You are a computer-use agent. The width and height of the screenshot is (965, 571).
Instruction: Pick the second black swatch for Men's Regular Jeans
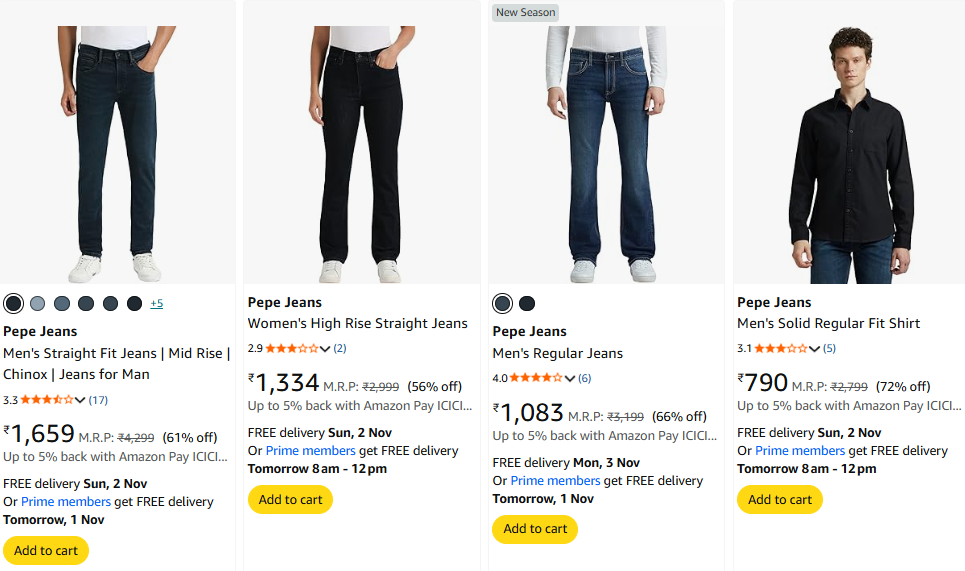point(527,303)
